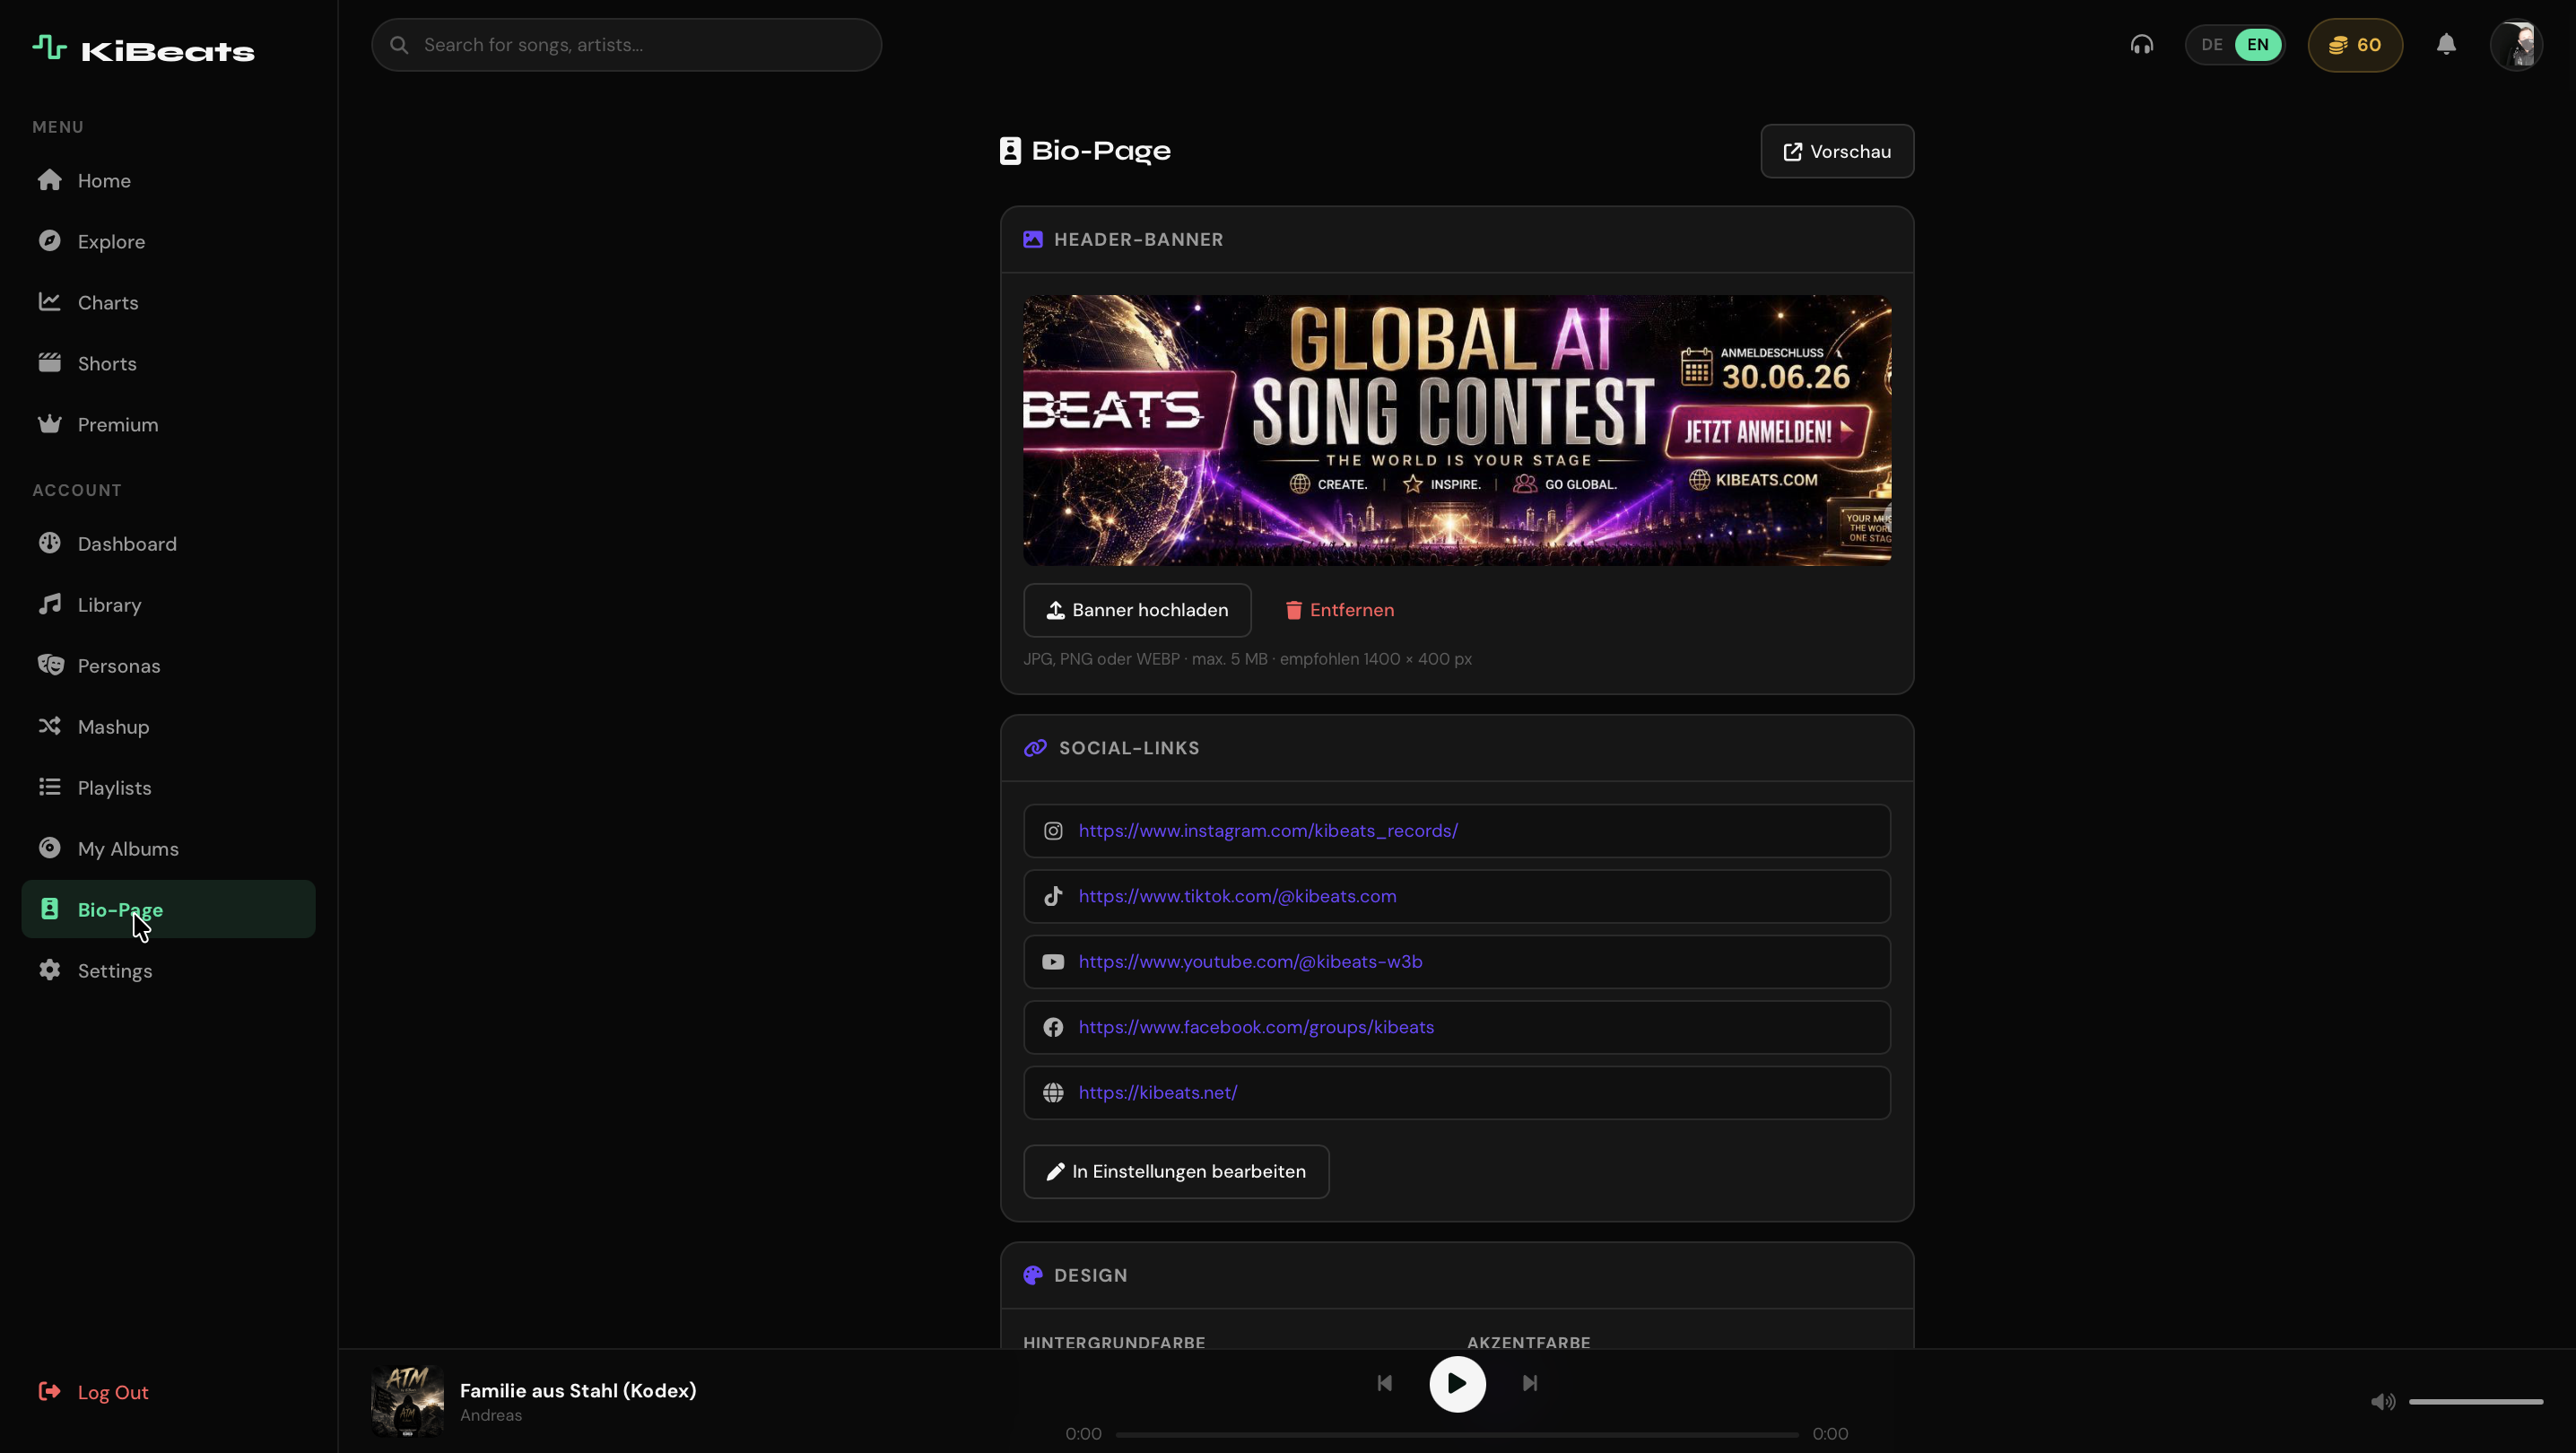Click the Design palette icon
Screen dimensions: 2576x1453
click(1033, 1275)
